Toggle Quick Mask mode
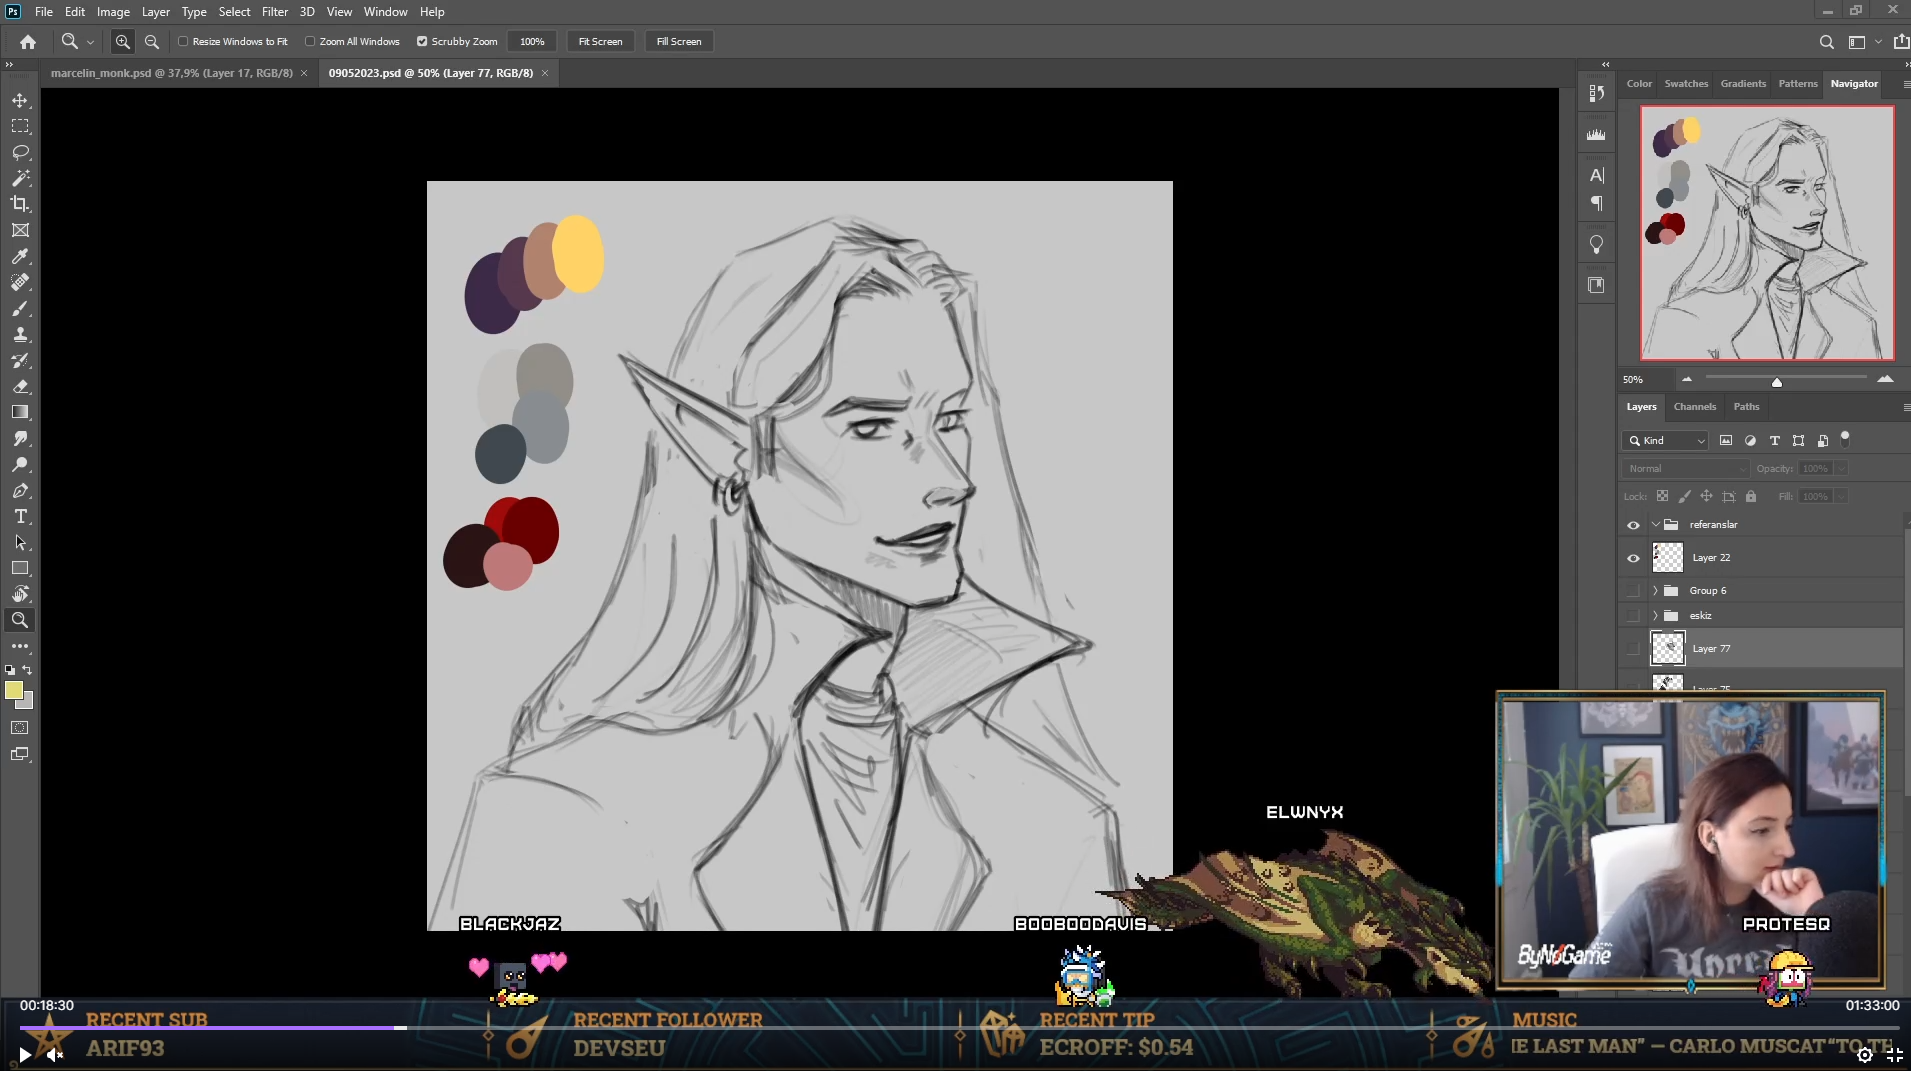1911x1071 pixels. point(20,728)
